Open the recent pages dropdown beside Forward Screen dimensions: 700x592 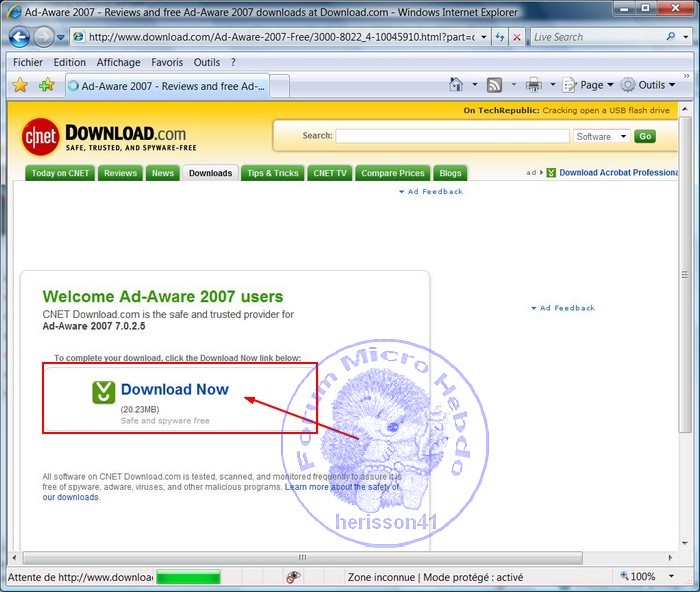tap(61, 38)
